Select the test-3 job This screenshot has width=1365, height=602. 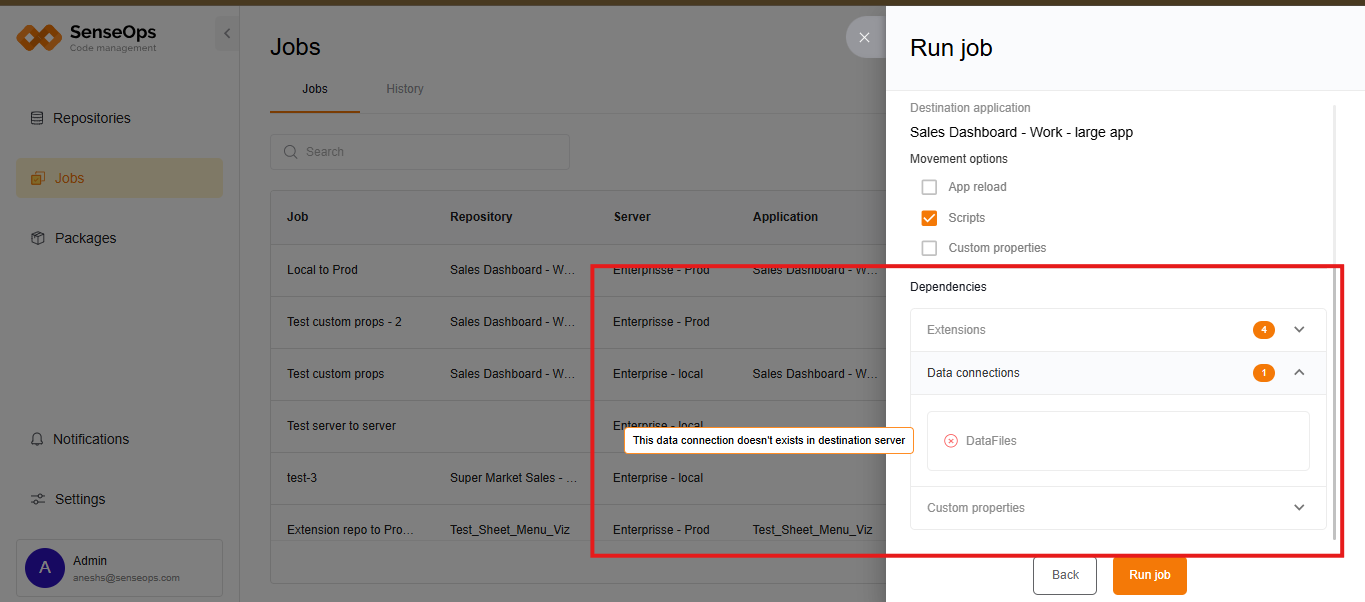point(302,478)
